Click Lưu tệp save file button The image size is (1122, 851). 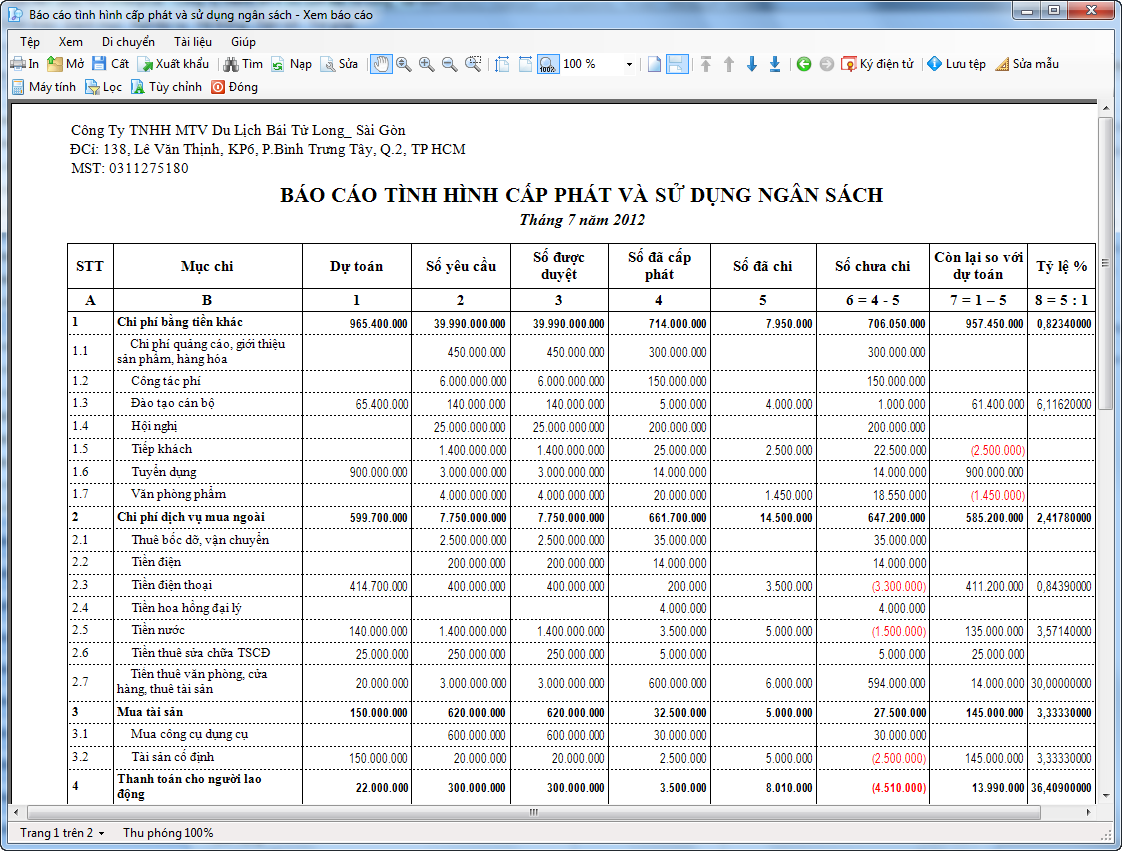coord(957,64)
